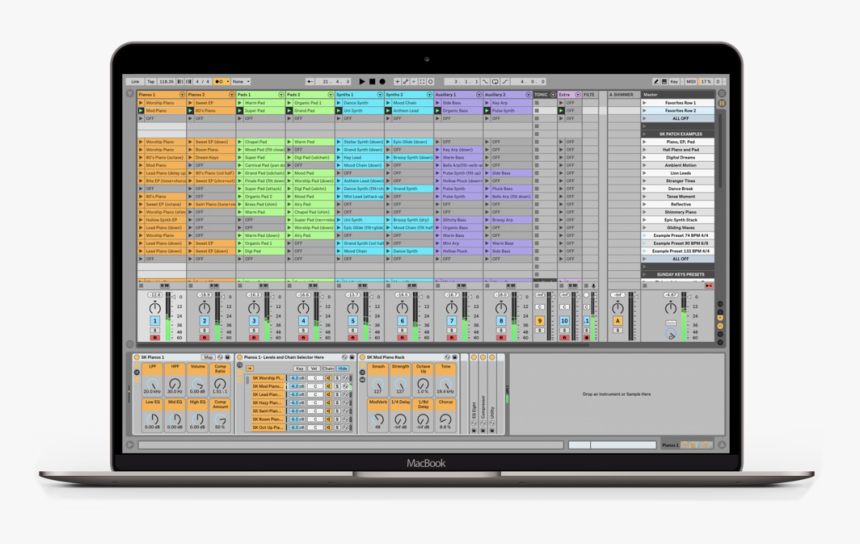The height and width of the screenshot is (544, 860).
Task: Click the Hide button in chain list
Action: 343,369
